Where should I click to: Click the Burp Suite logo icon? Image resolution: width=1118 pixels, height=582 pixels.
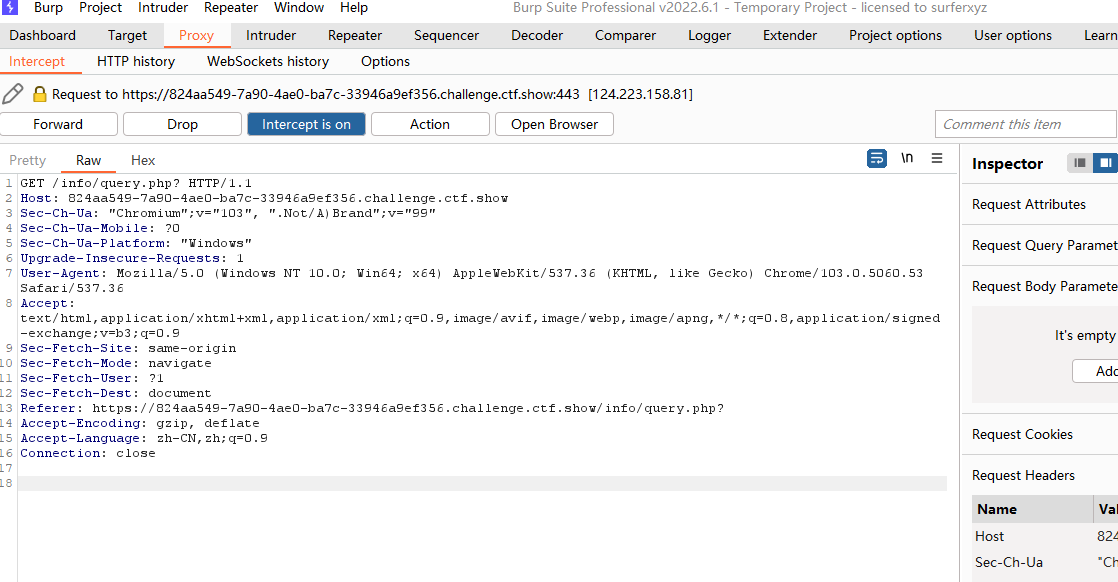click(x=9, y=7)
